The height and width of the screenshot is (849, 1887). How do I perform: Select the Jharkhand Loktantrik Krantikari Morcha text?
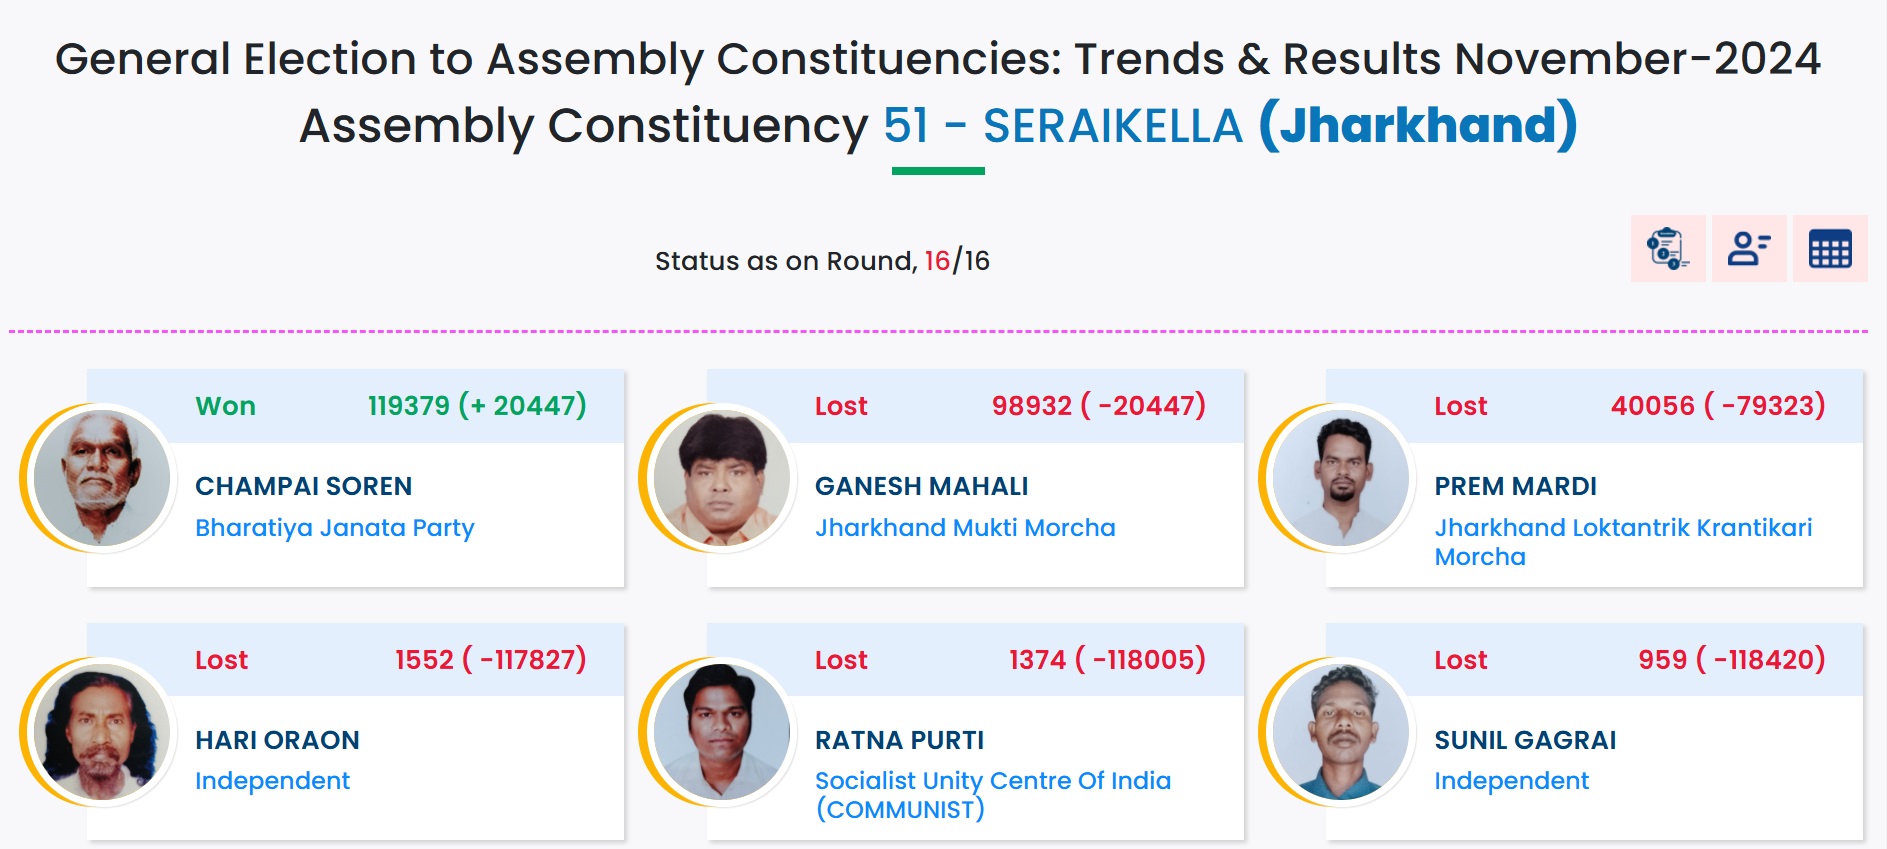pyautogui.click(x=1622, y=541)
